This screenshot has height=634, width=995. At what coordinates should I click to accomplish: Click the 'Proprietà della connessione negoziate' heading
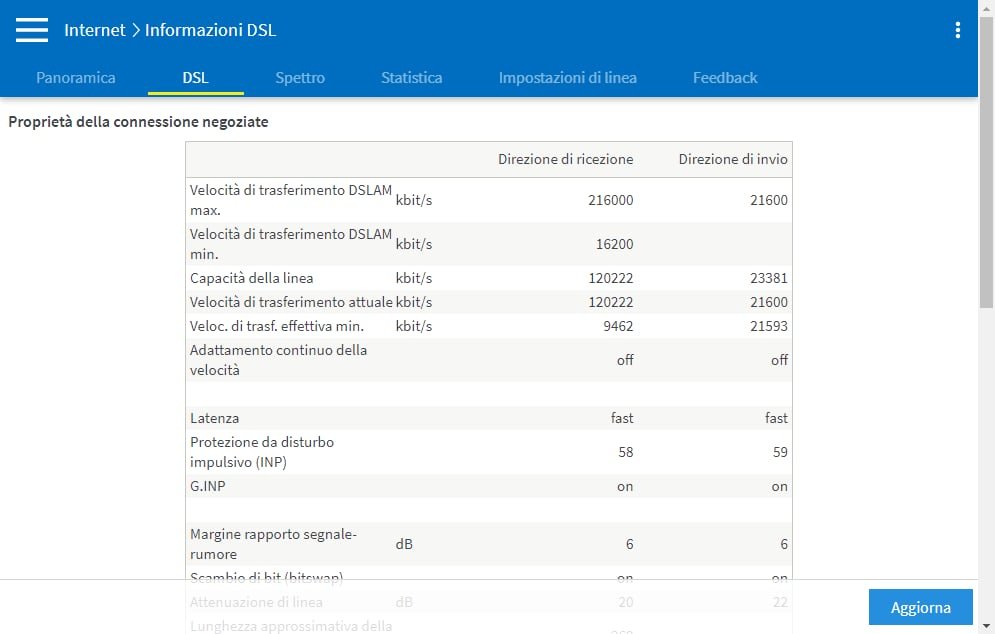(138, 121)
